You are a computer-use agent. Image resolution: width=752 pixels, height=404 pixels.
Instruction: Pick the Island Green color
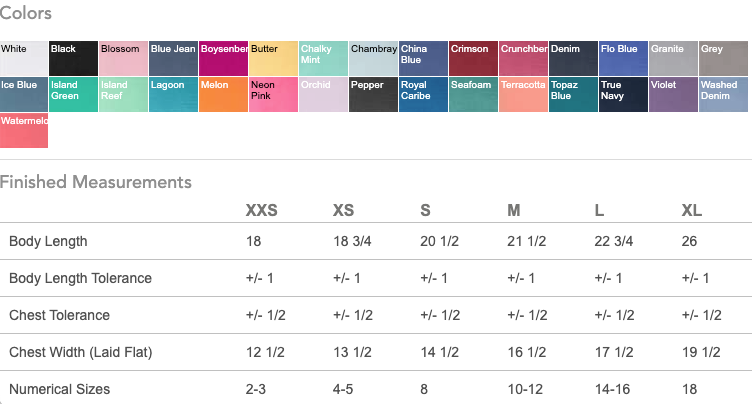[x=74, y=94]
